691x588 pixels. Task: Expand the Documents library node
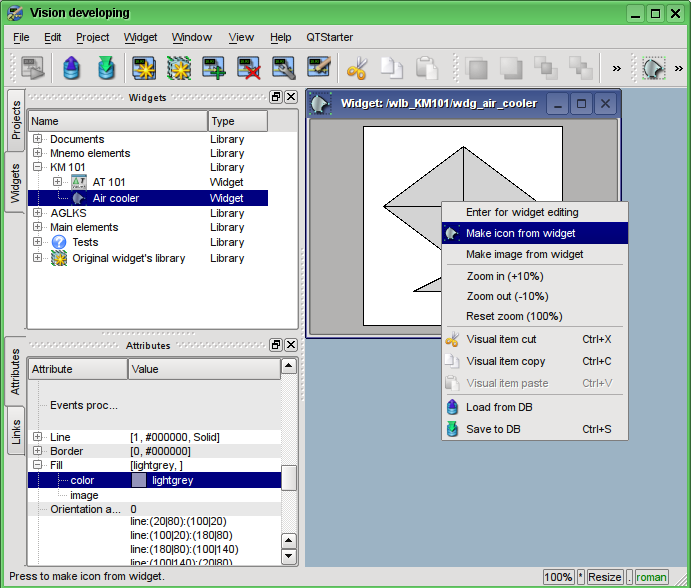tap(38, 139)
